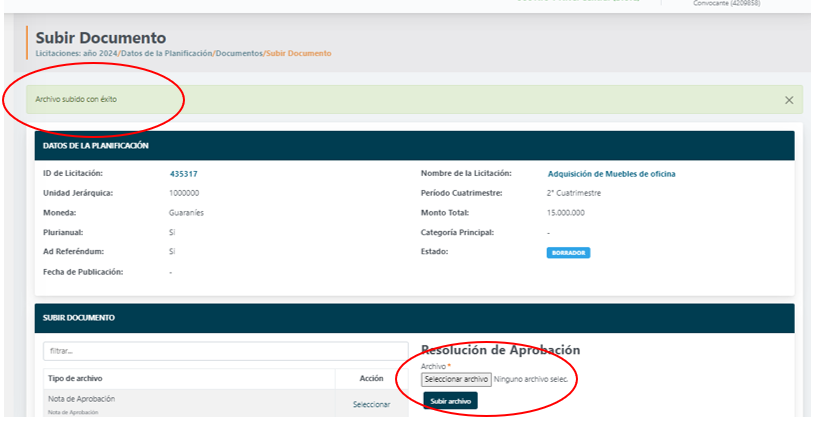This screenshot has height=434, width=814.
Task: Select the Nota de Aprobación file type text
Action: pos(82,399)
